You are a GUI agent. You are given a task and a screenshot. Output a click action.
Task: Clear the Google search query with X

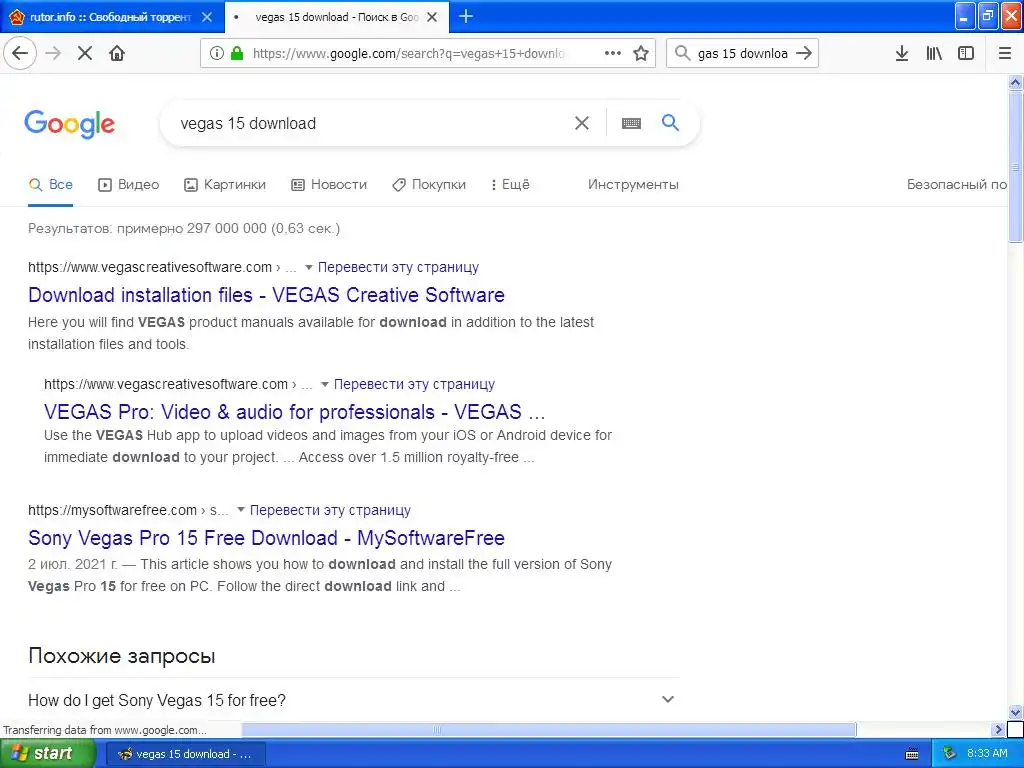(581, 123)
